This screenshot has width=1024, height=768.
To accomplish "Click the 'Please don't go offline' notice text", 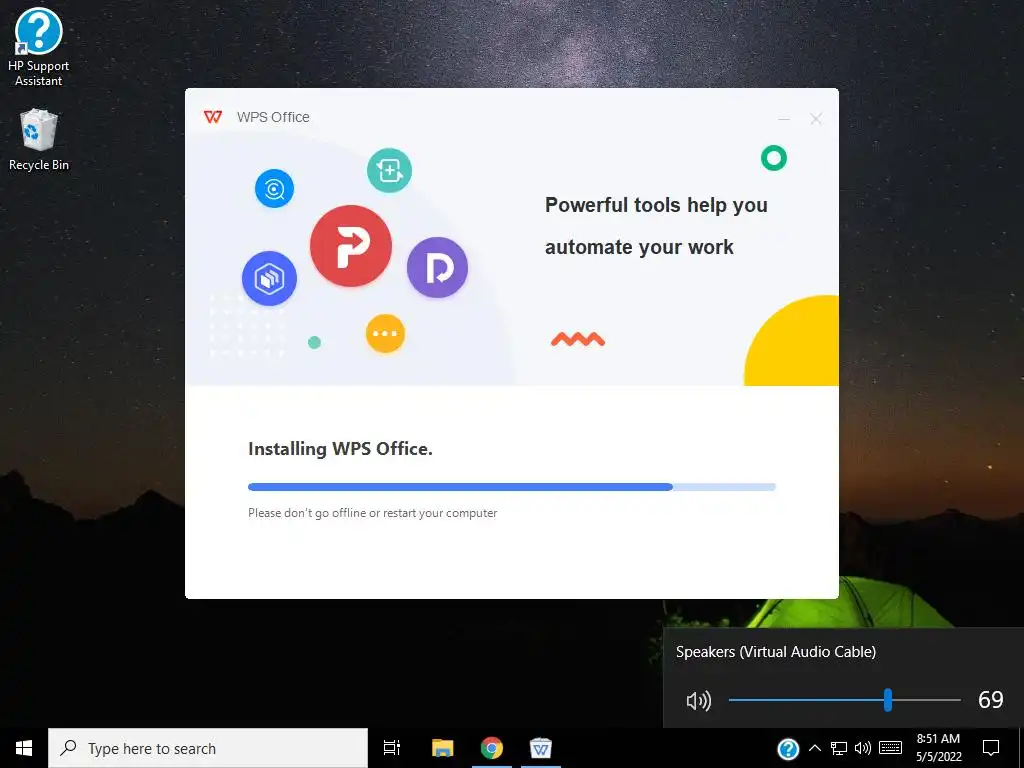I will point(372,513).
